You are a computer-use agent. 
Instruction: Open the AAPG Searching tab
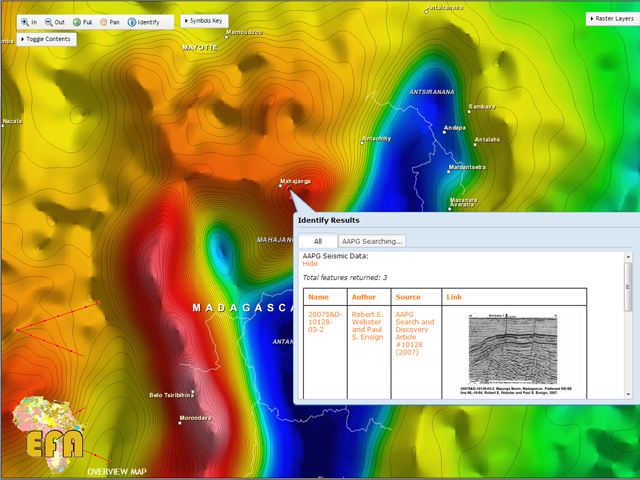pyautogui.click(x=372, y=241)
